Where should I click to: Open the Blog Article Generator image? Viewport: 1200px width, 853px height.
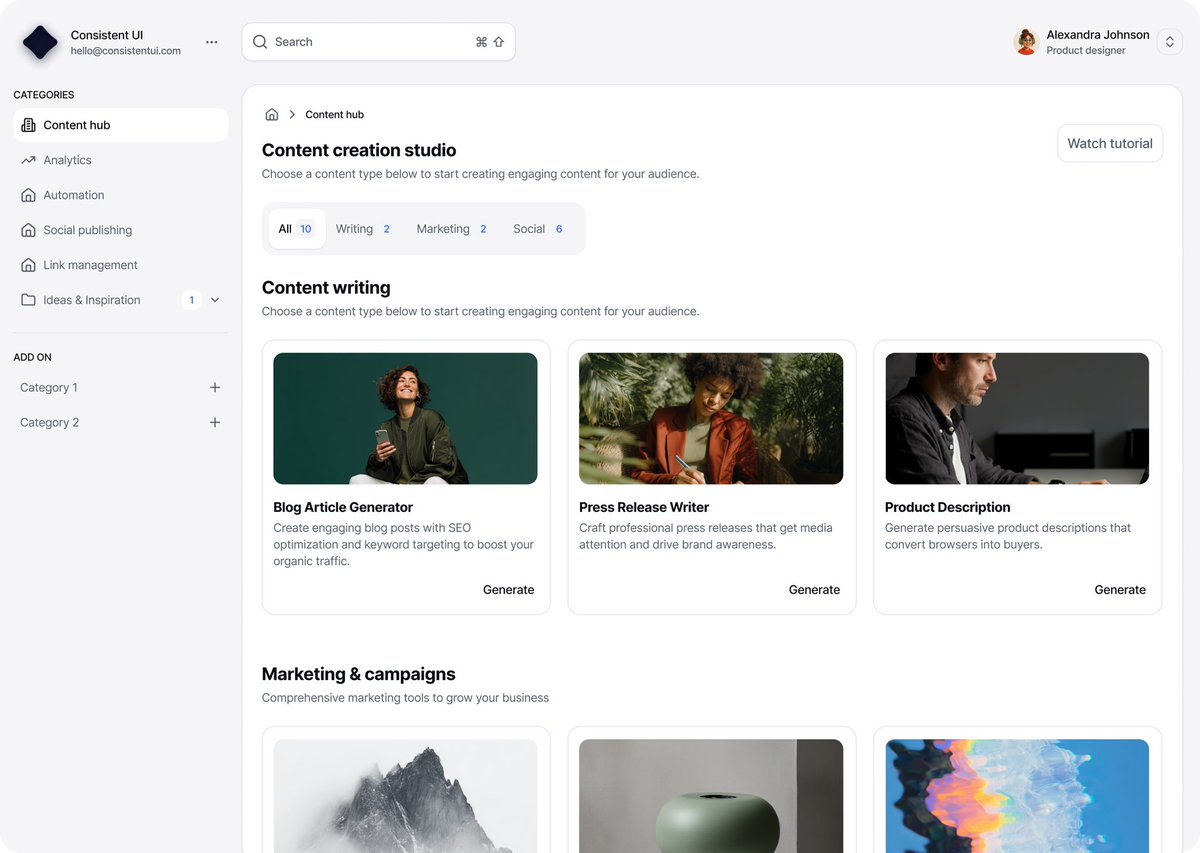coord(405,419)
